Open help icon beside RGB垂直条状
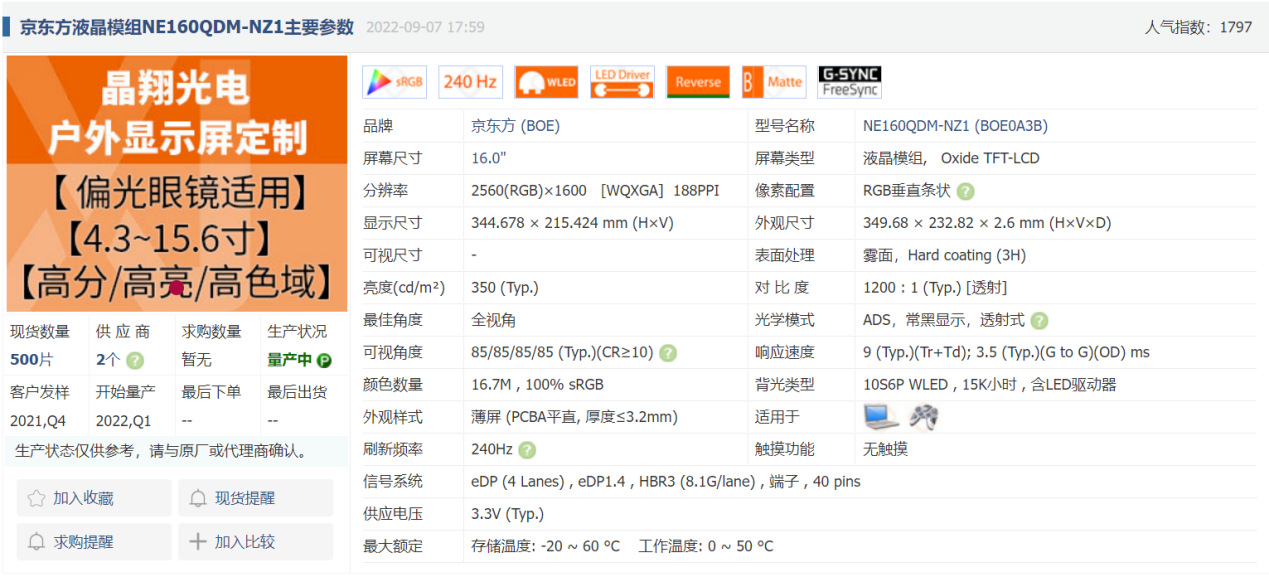This screenshot has height=577, width=1269. click(965, 191)
